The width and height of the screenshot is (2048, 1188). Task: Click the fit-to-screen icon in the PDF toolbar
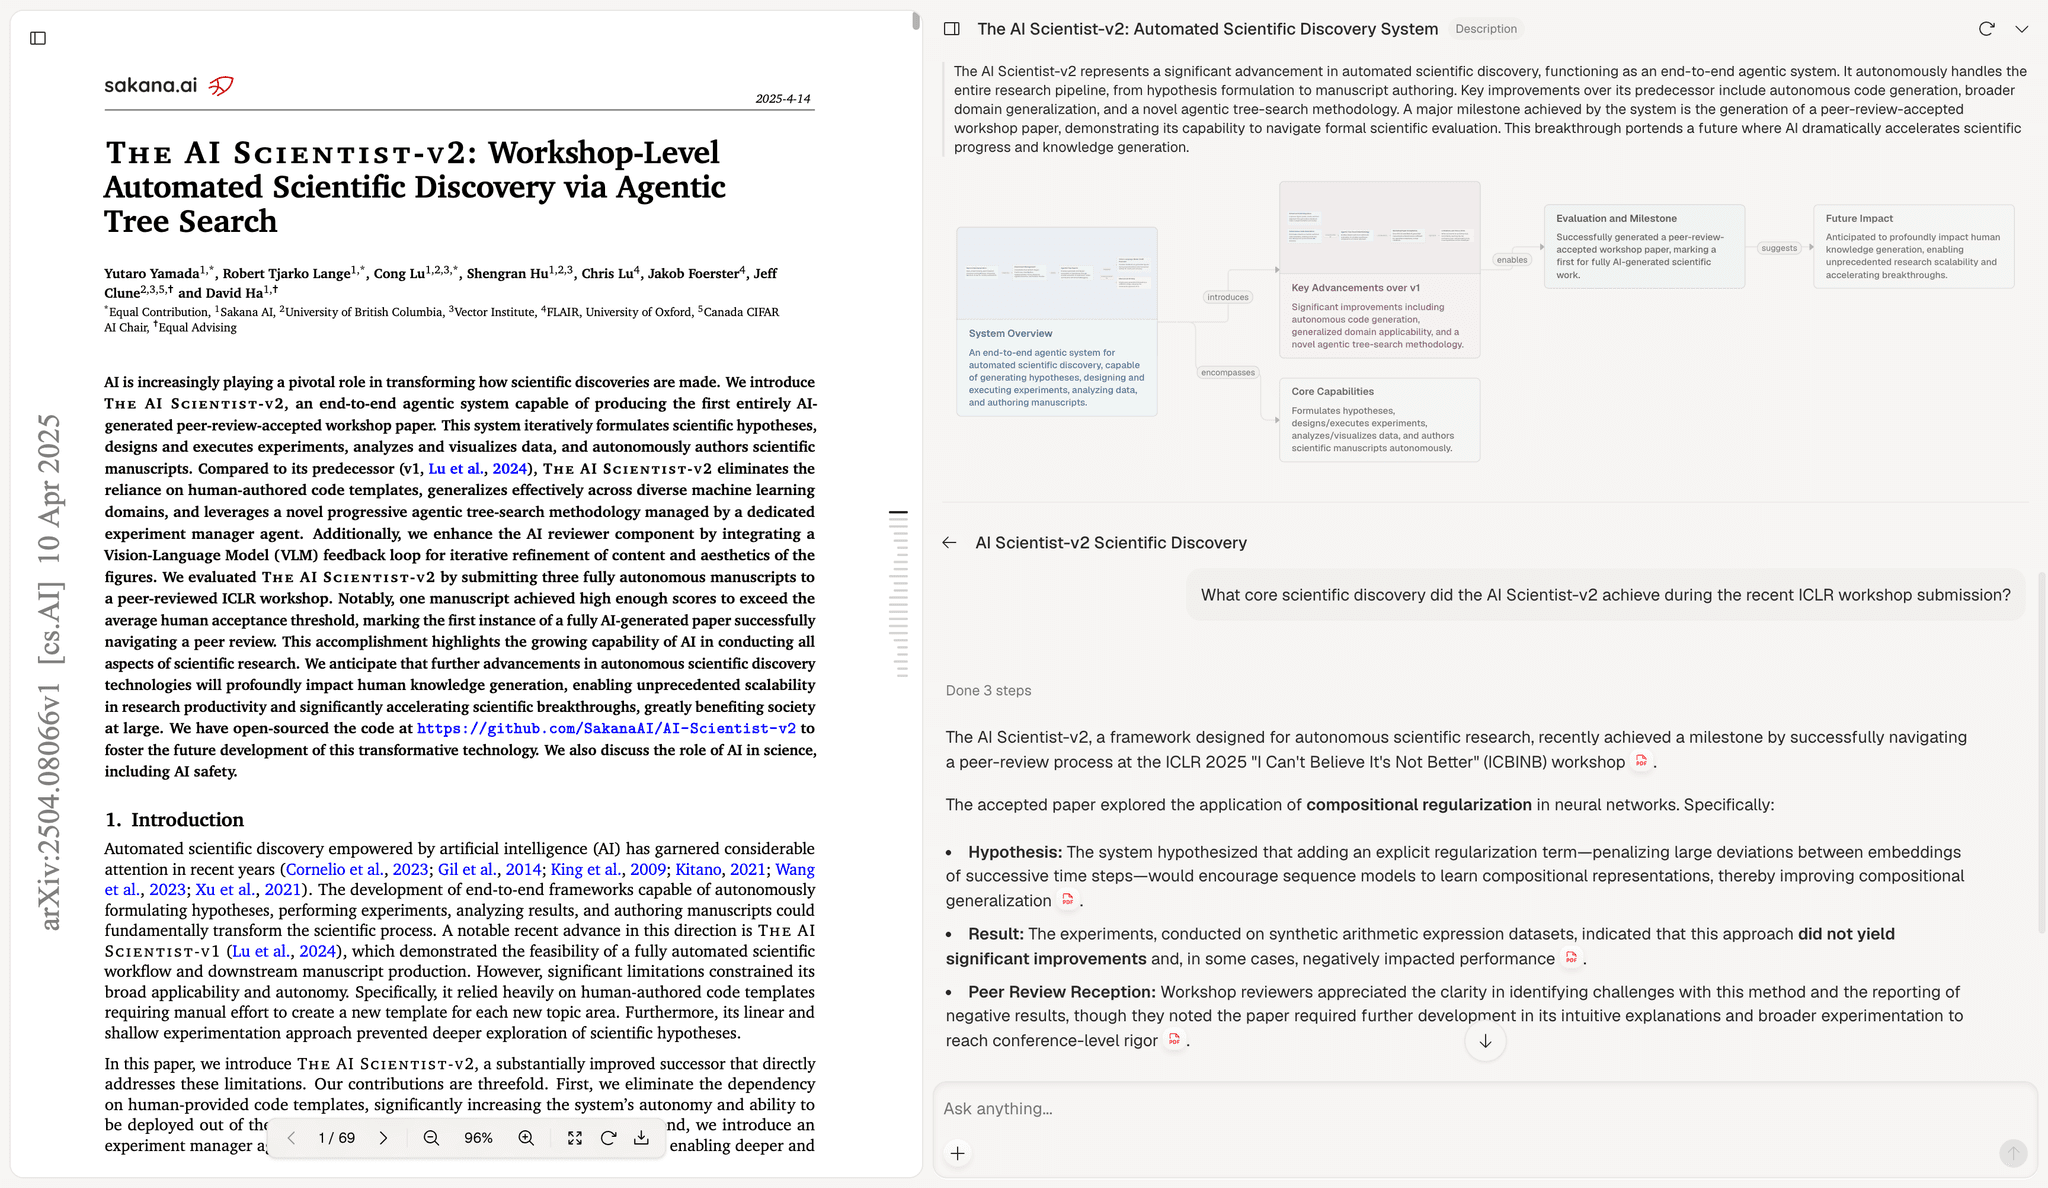pos(575,1138)
